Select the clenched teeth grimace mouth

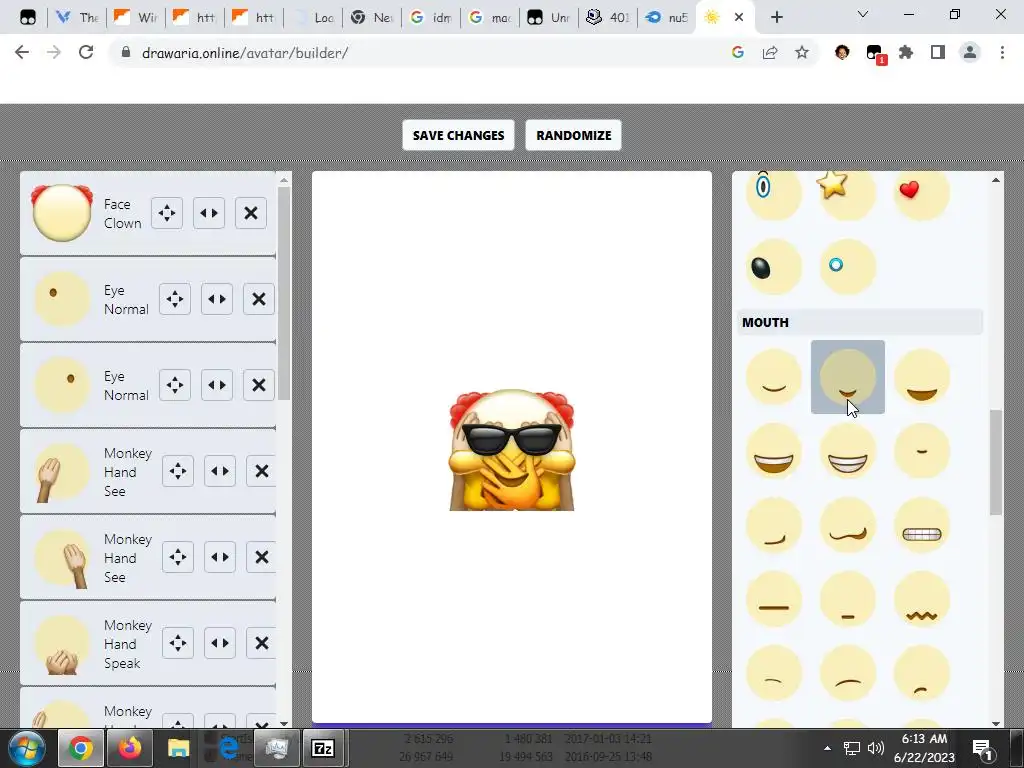pyautogui.click(x=921, y=525)
